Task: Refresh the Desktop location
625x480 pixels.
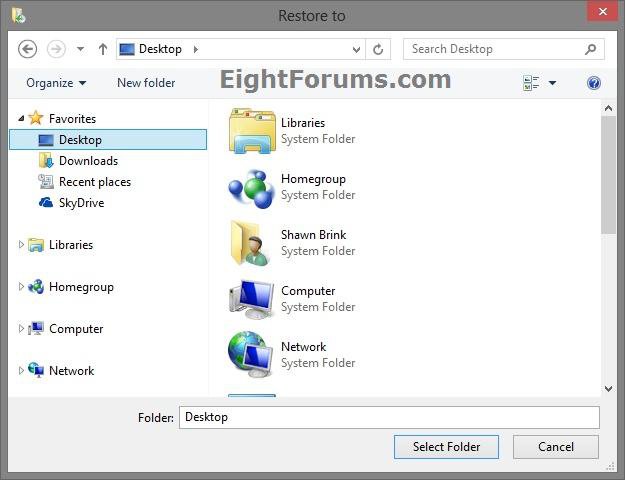Action: 378,49
